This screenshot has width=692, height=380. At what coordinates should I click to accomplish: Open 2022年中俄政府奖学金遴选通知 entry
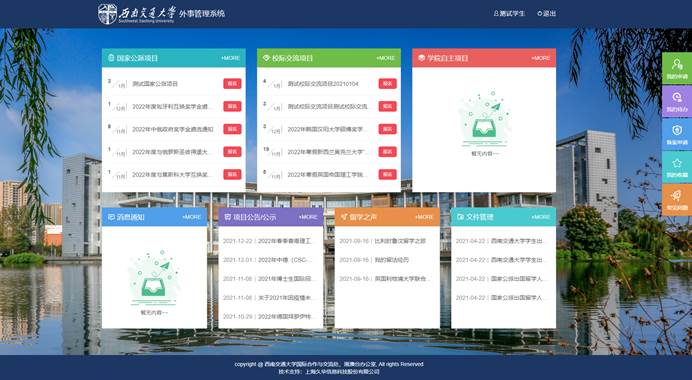click(x=173, y=129)
